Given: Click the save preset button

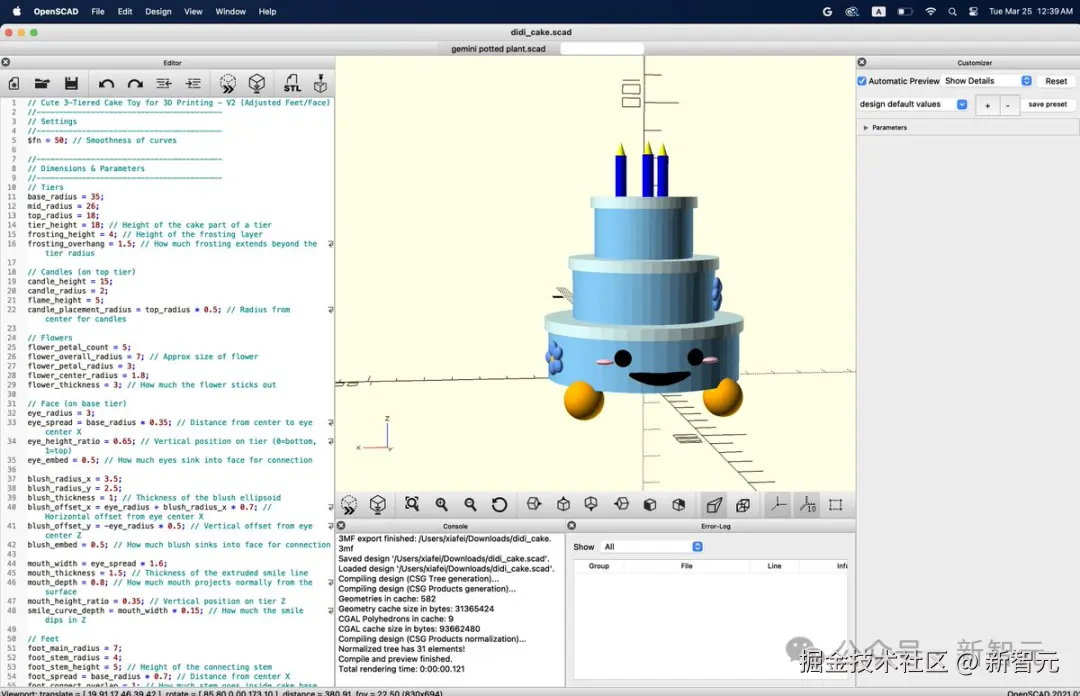Looking at the screenshot, I should coord(1047,105).
